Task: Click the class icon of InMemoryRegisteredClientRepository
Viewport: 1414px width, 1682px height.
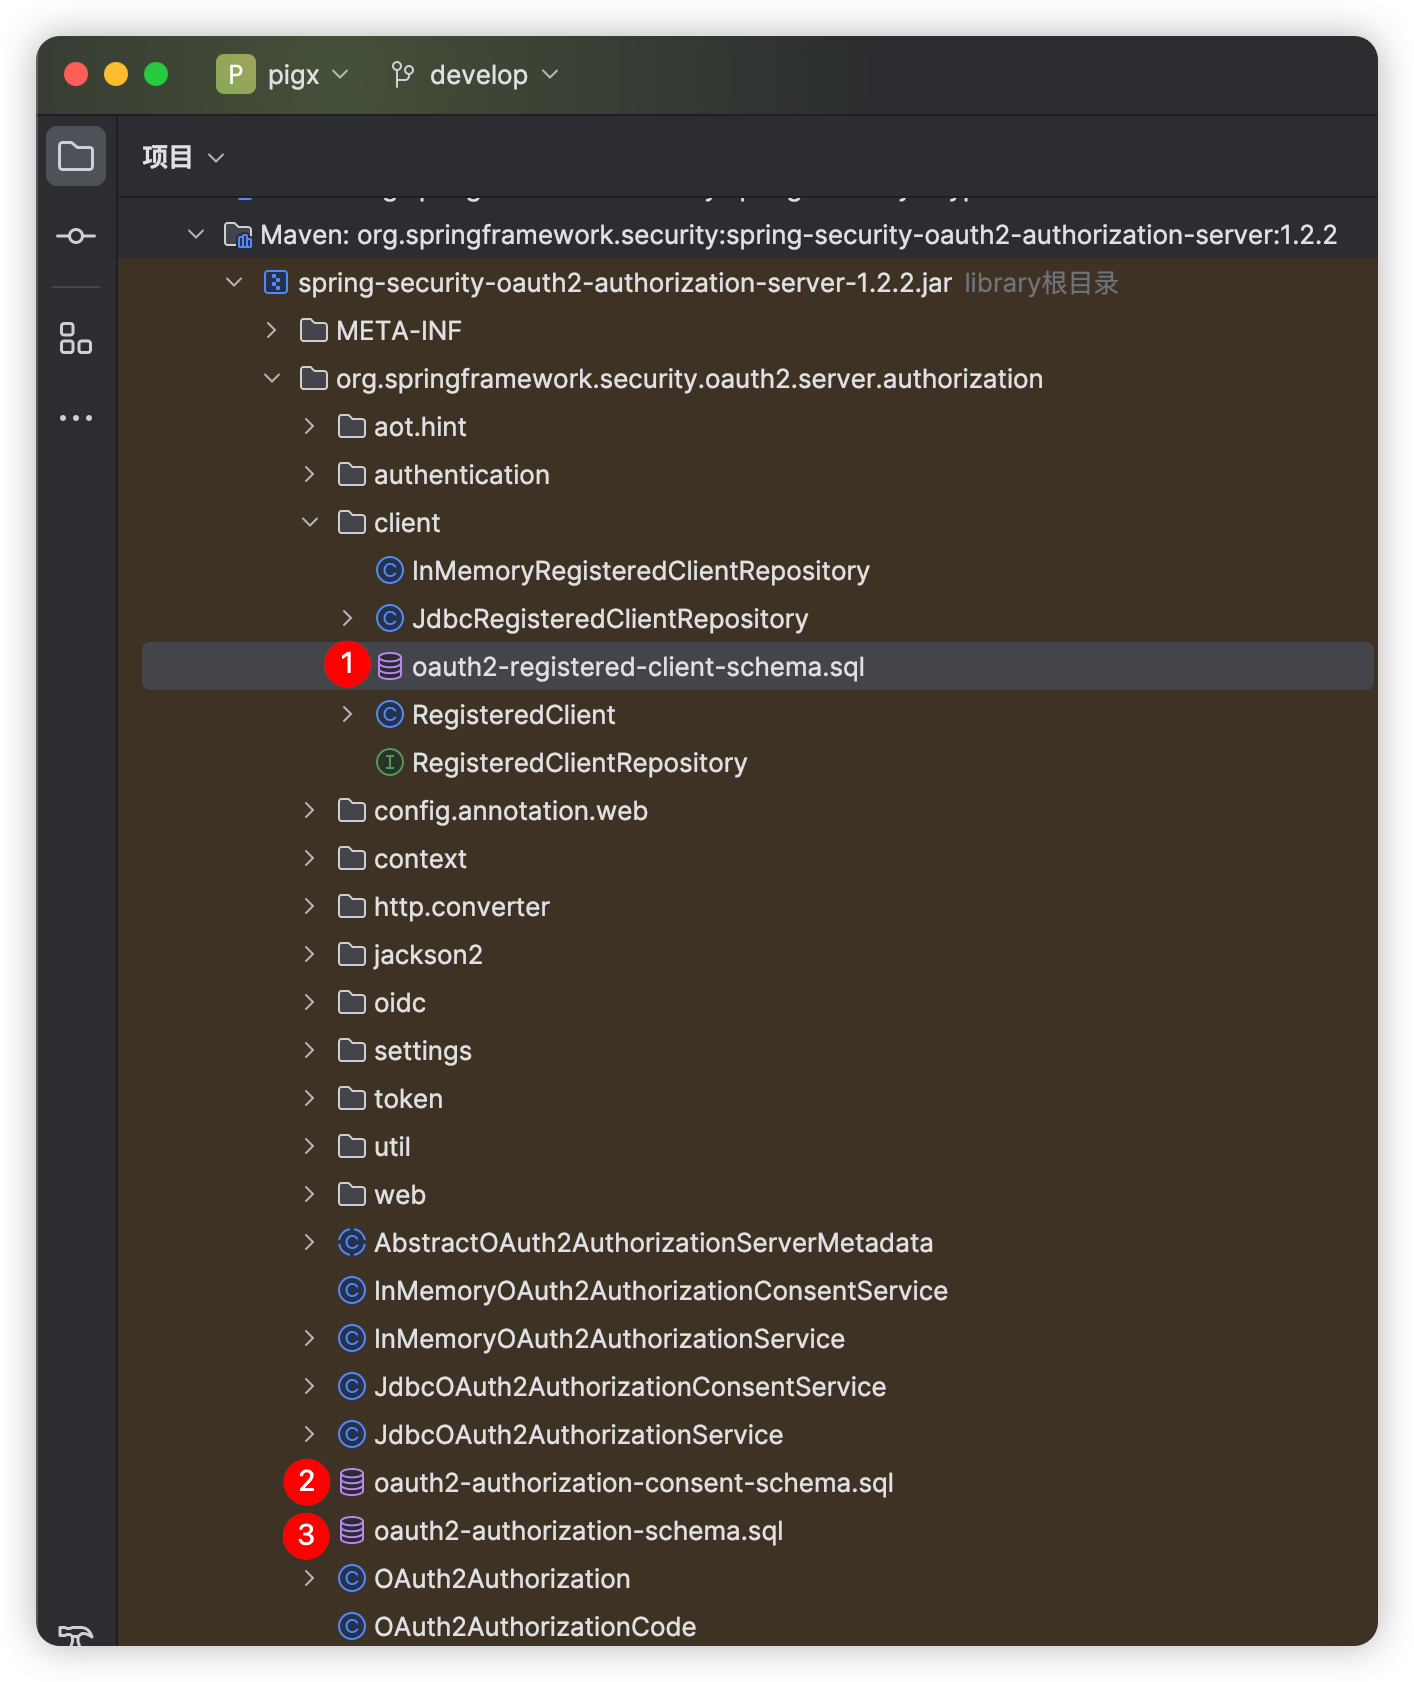Action: pos(389,571)
